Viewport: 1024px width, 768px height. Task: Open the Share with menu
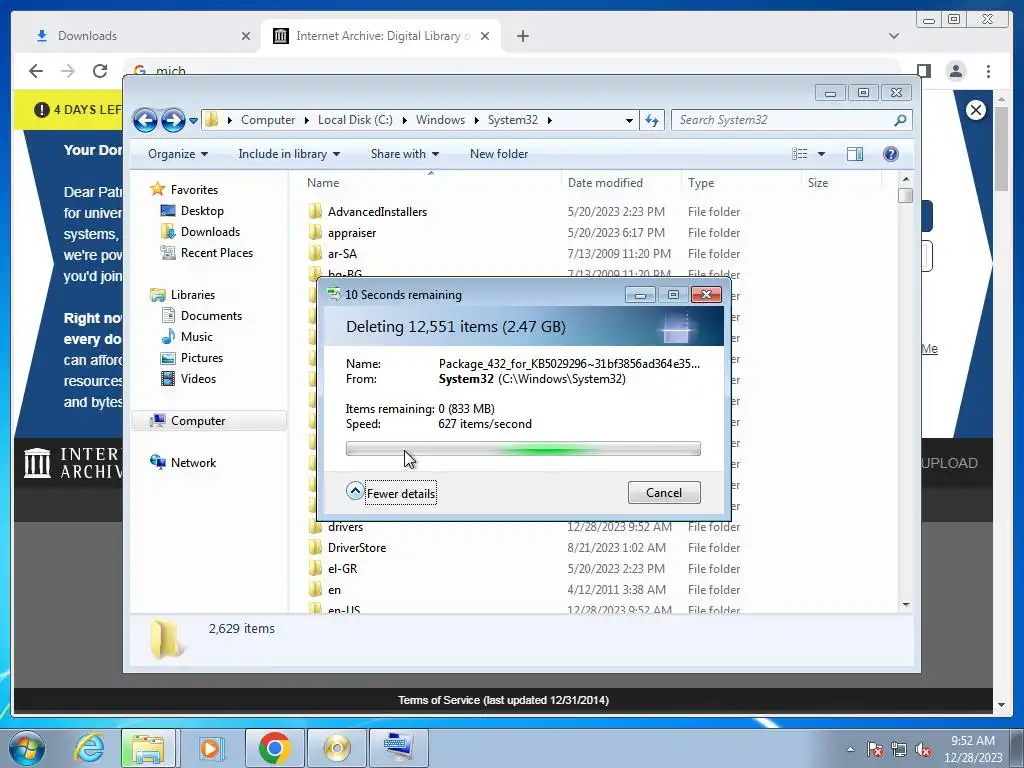click(x=405, y=154)
